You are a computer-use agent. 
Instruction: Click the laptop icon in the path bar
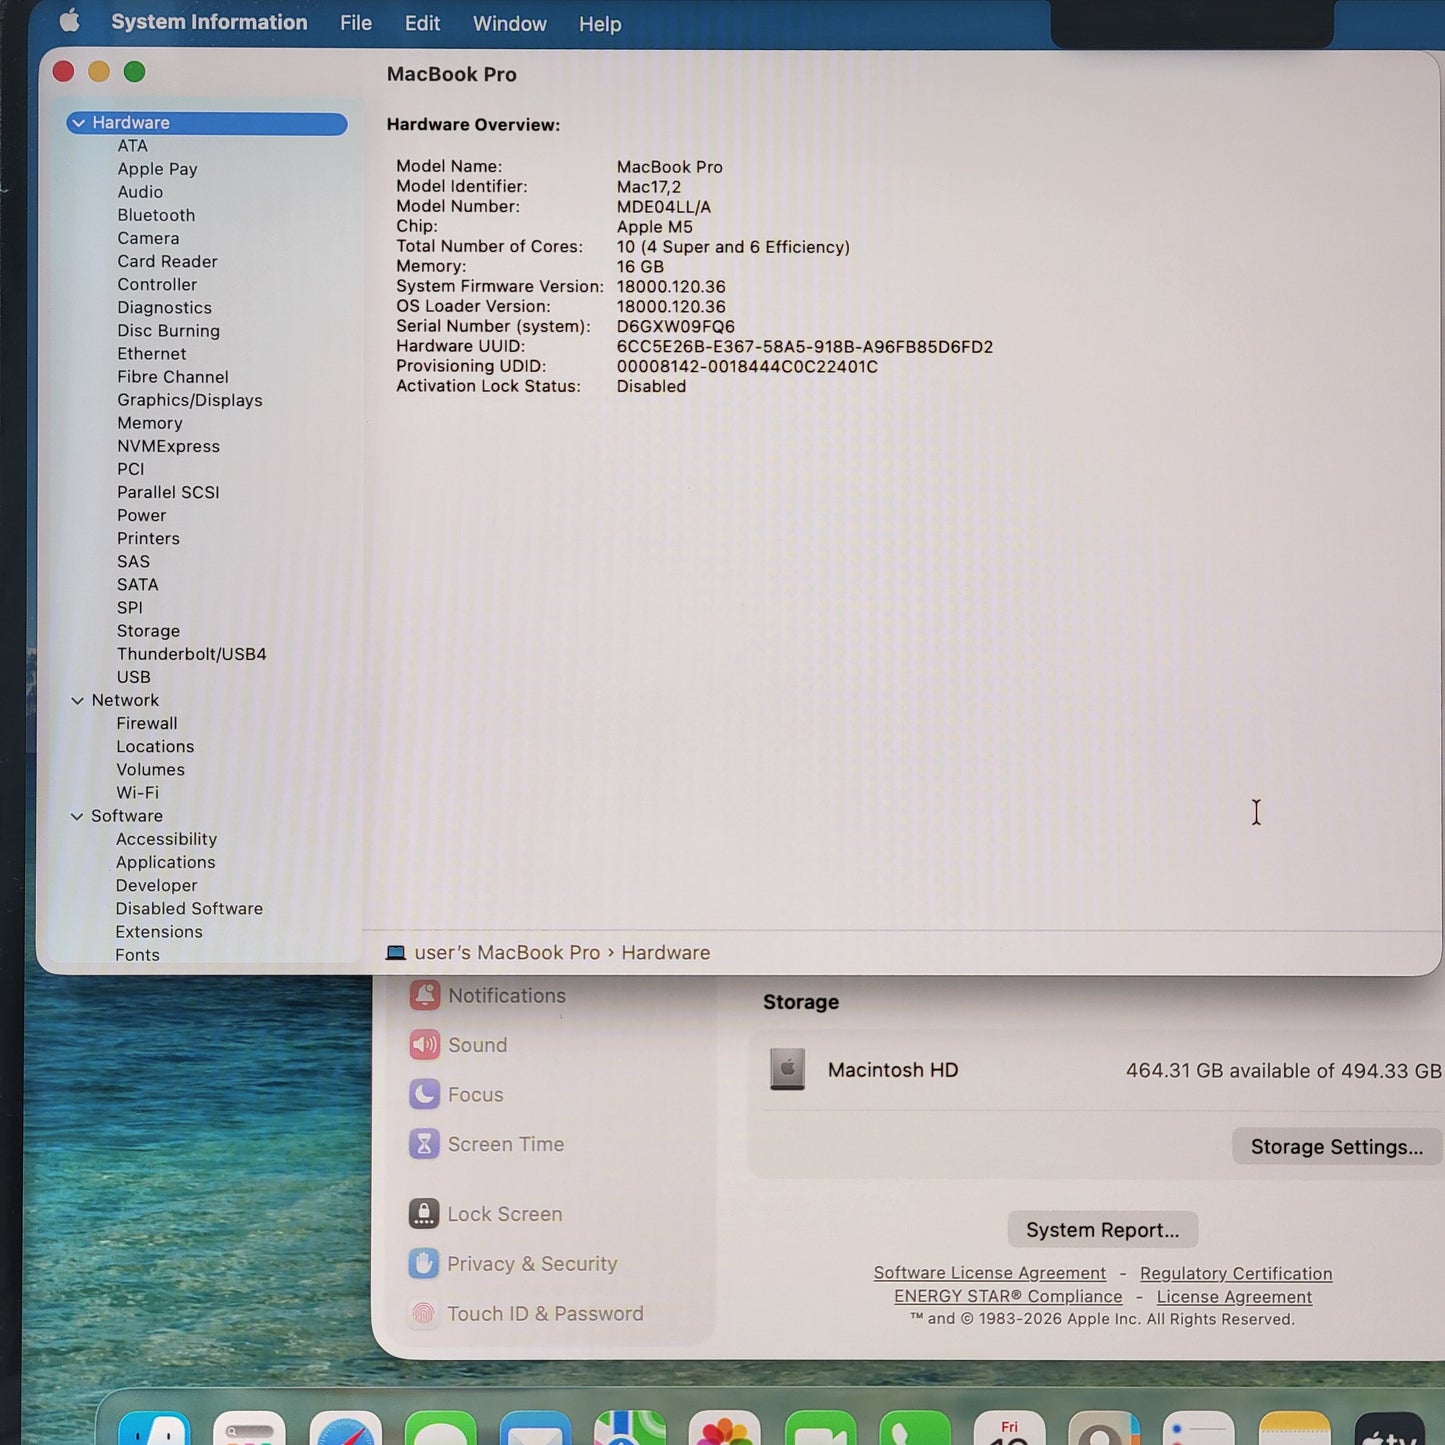[396, 953]
